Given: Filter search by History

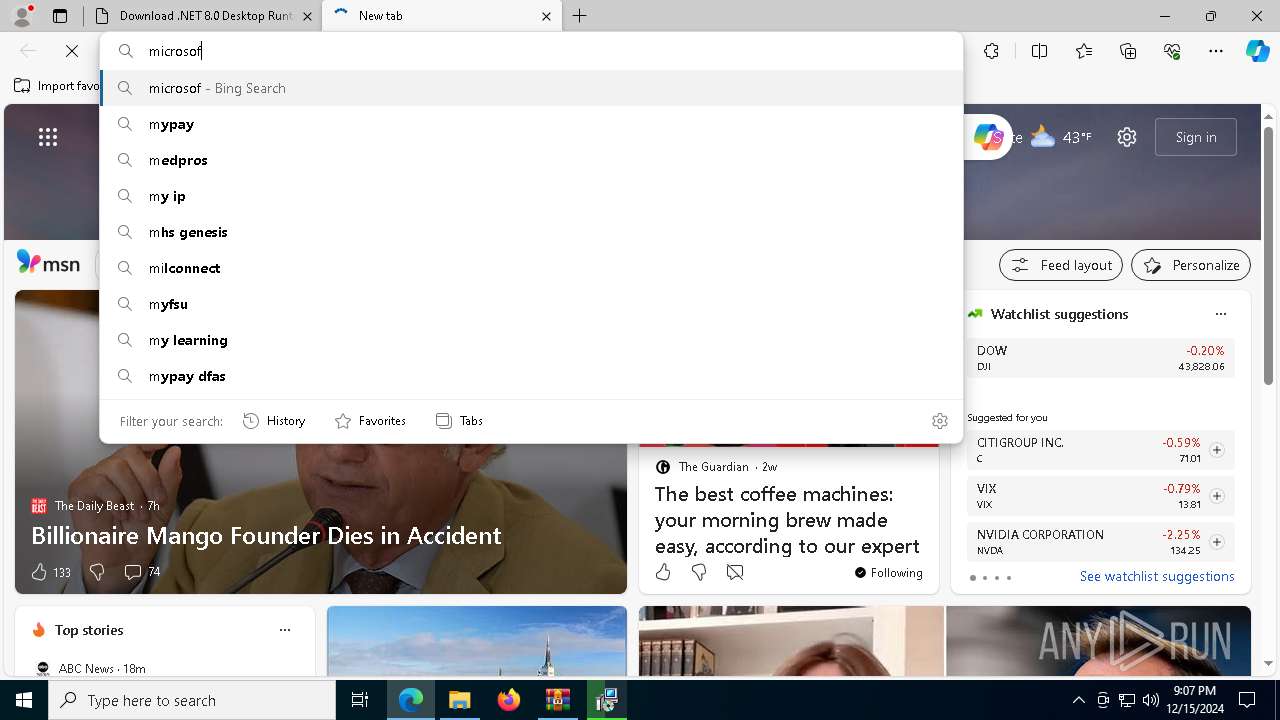Looking at the screenshot, I should coord(274,421).
